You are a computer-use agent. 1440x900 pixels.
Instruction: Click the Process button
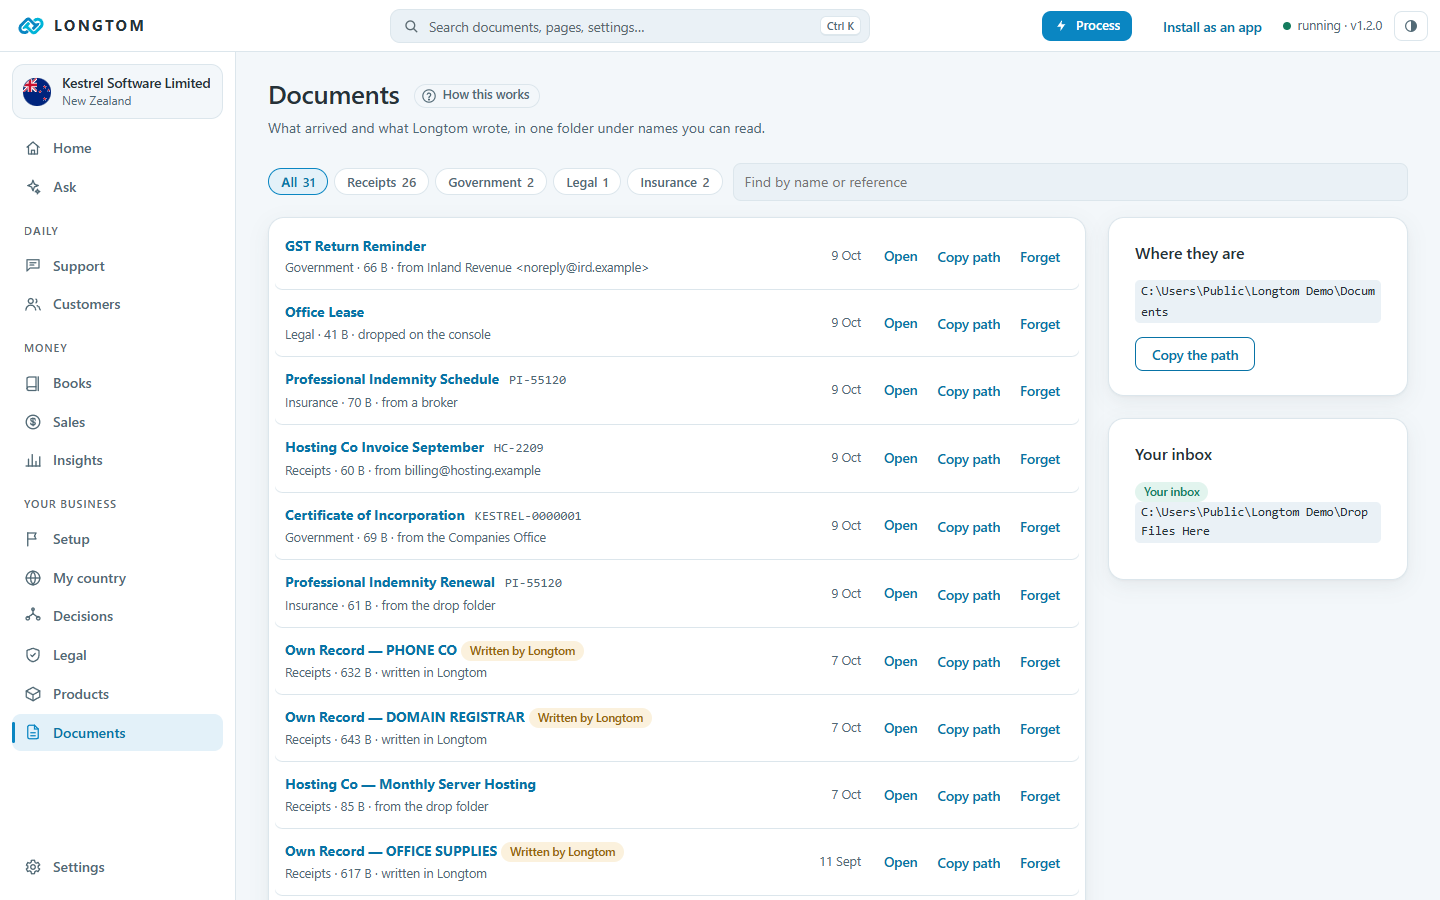[x=1087, y=26]
